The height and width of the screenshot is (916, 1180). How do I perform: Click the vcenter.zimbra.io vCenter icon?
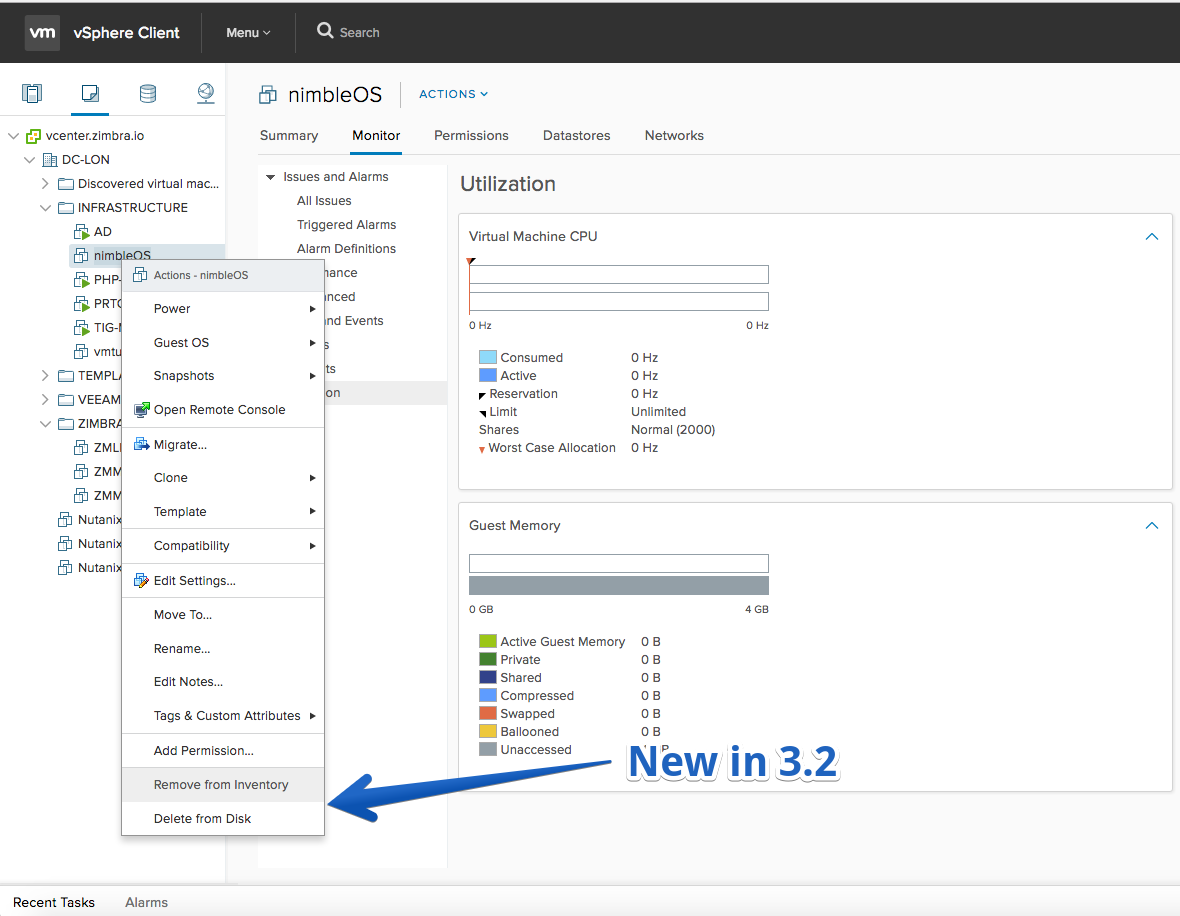click(33, 136)
